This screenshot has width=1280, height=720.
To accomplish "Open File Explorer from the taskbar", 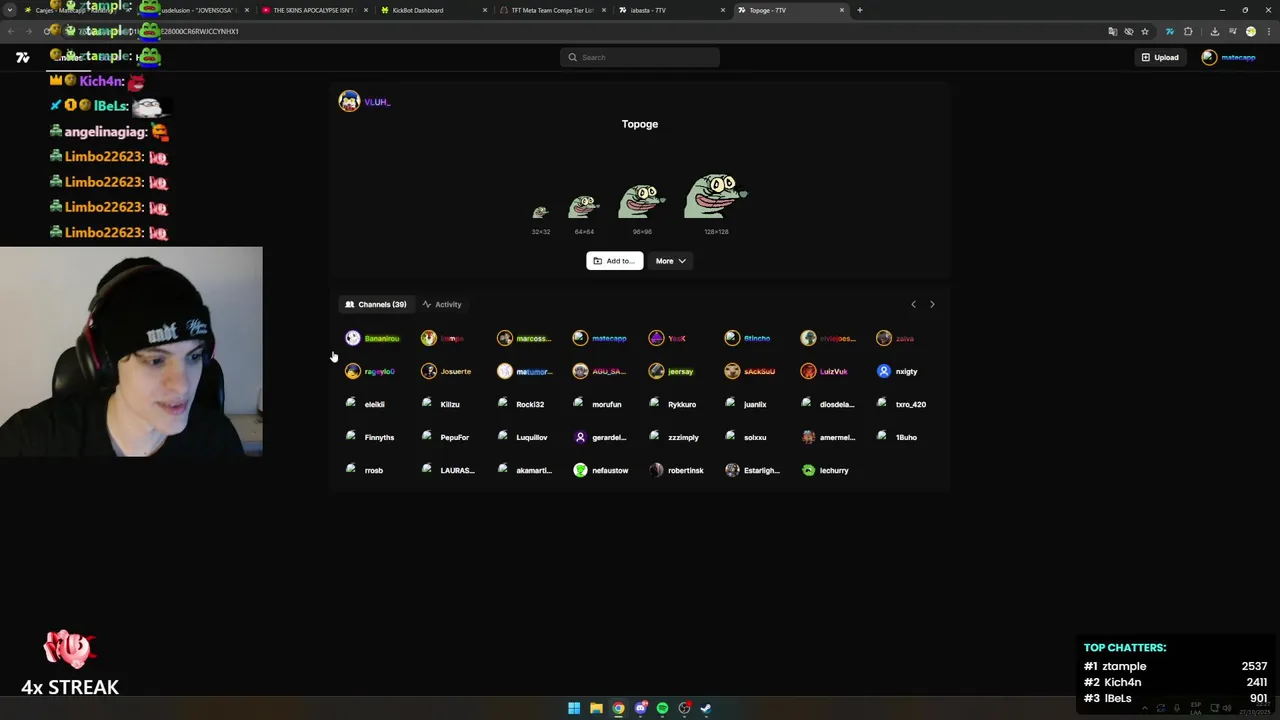I will (x=596, y=708).
